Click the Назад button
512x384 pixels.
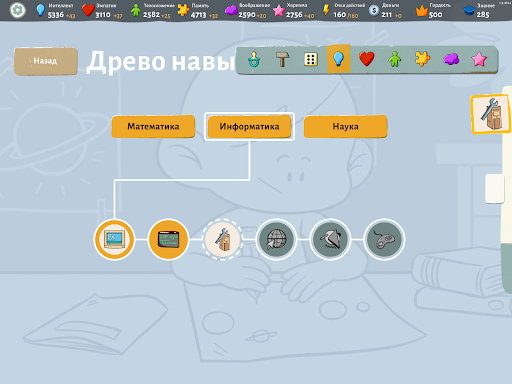46,61
